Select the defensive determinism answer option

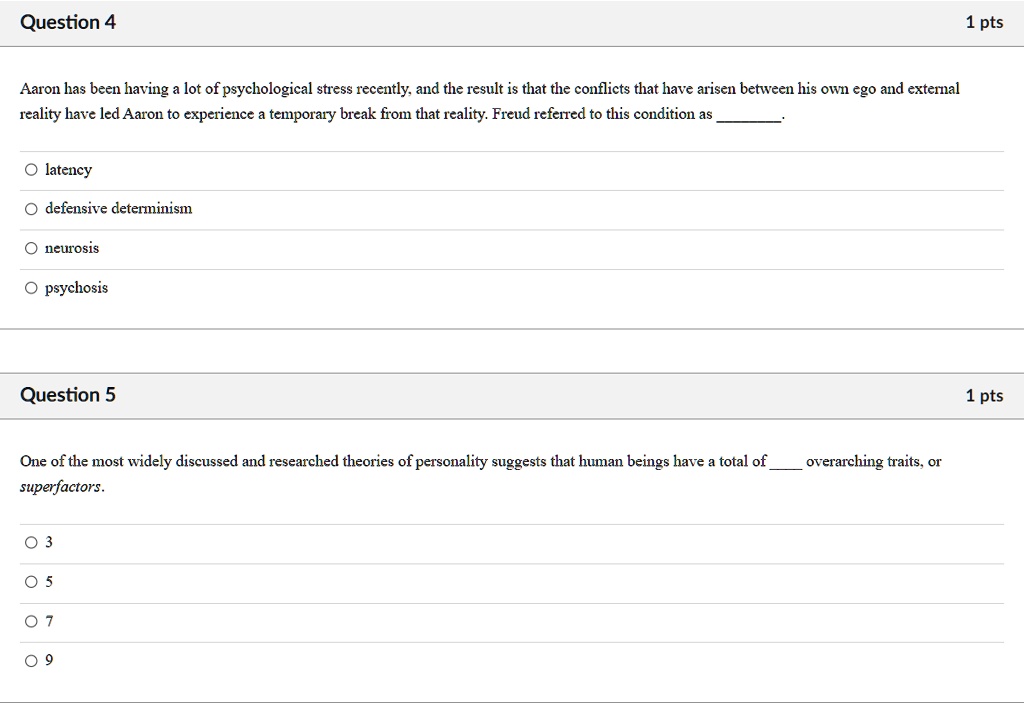click(x=31, y=208)
